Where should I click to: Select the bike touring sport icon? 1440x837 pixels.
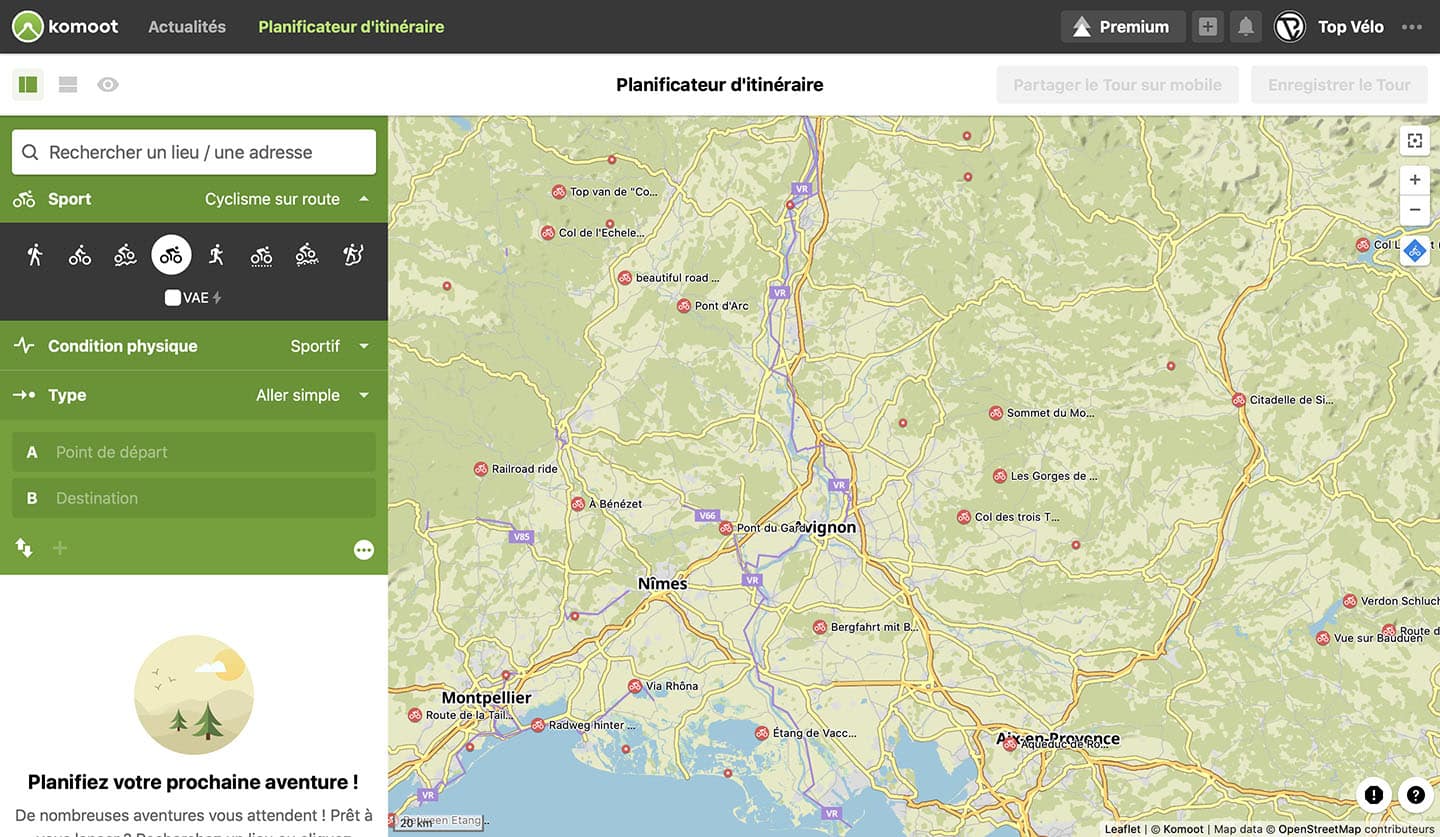80,256
